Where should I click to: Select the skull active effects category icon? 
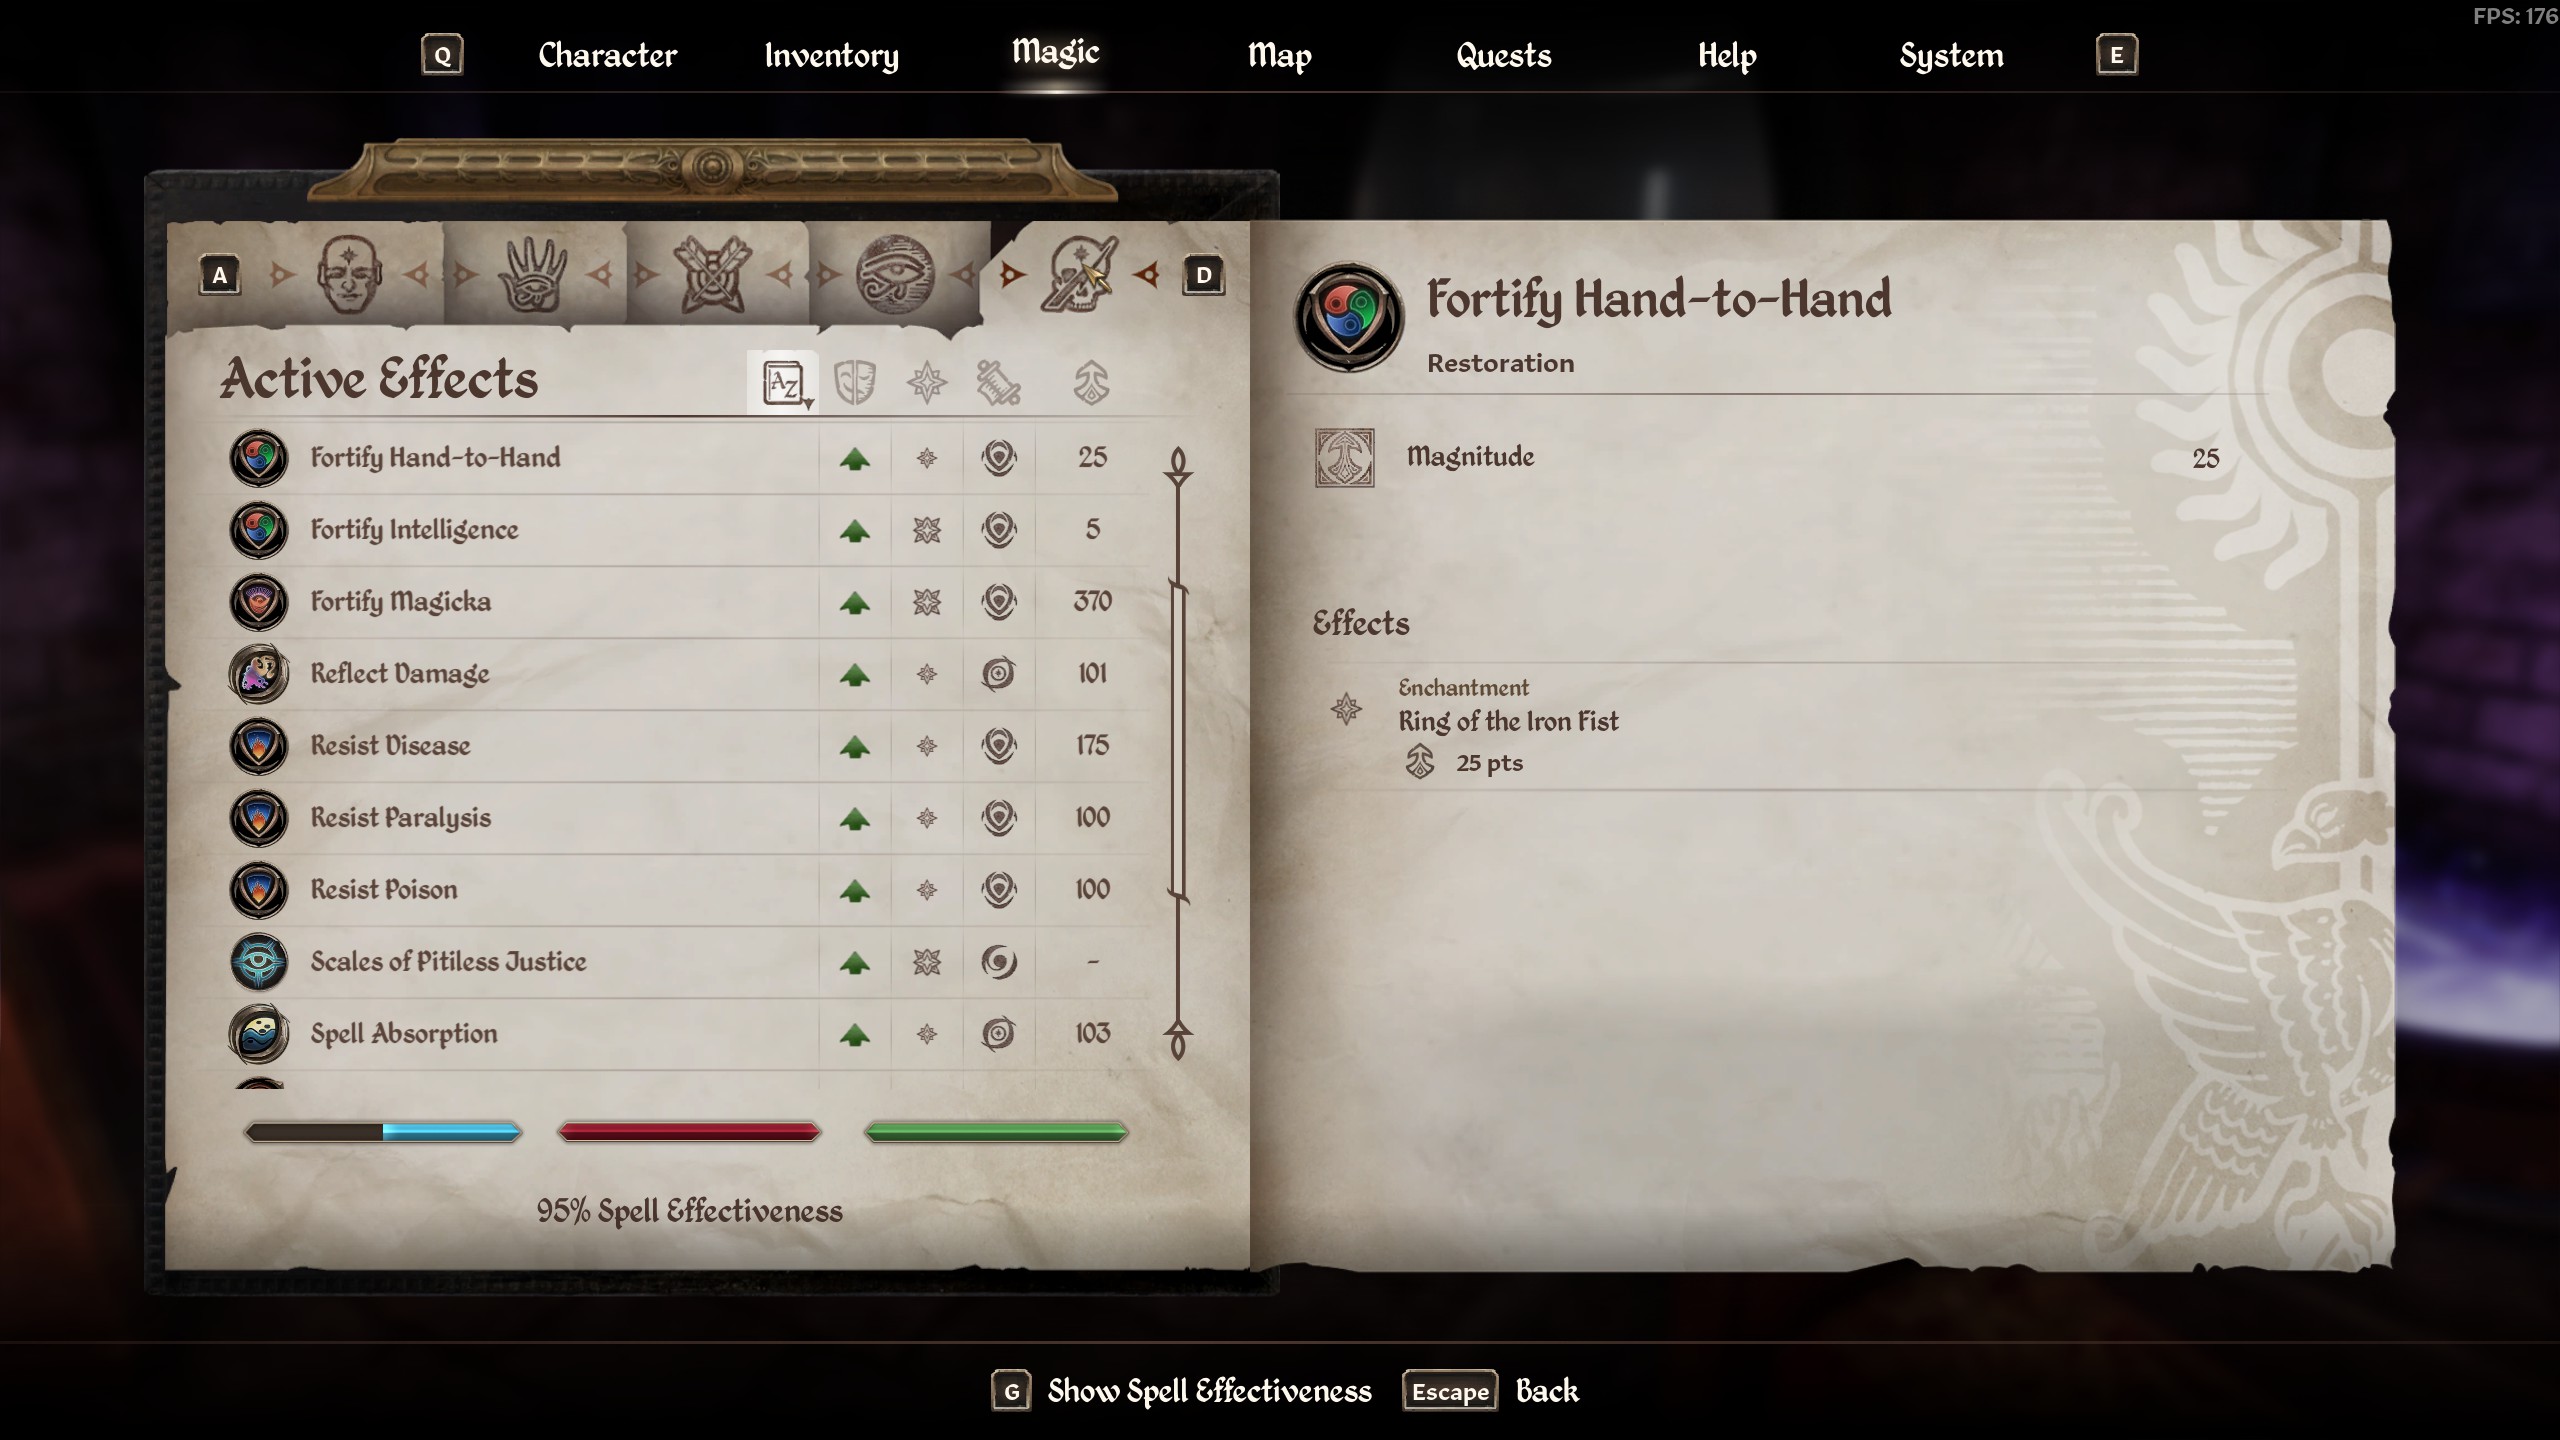click(1079, 274)
